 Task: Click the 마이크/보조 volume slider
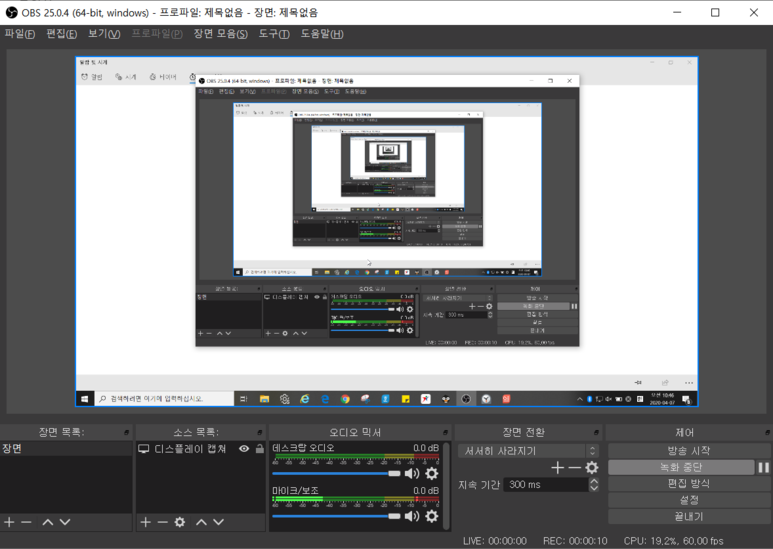336,516
